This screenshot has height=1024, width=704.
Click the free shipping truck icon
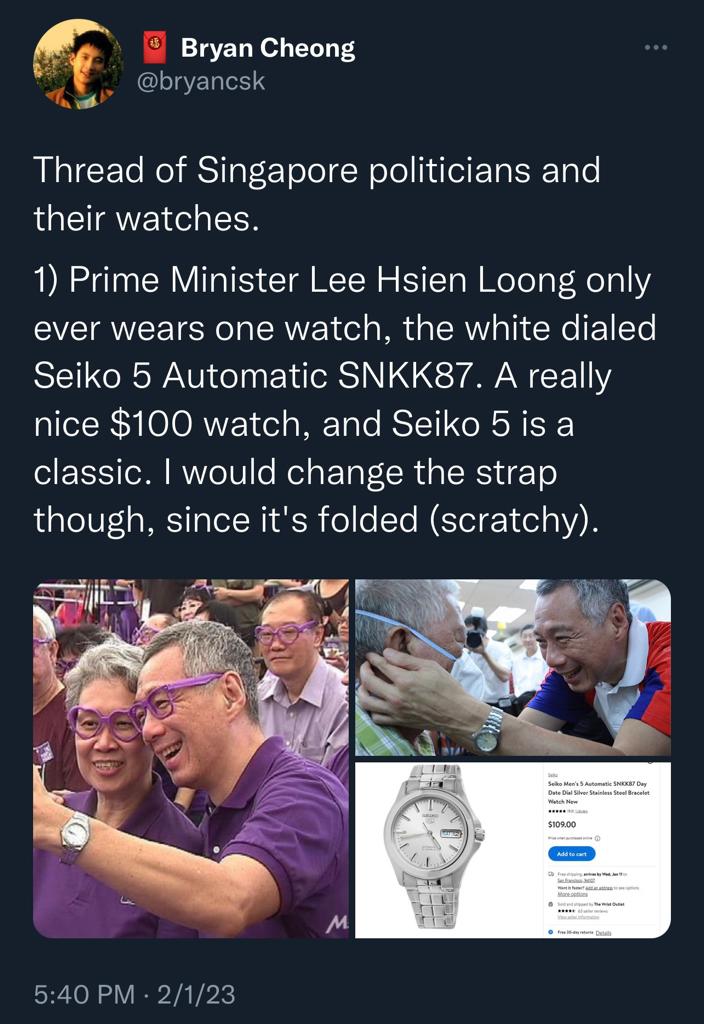click(x=551, y=874)
